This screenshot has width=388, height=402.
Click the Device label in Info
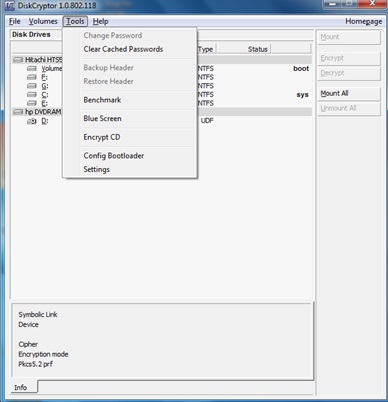[x=28, y=324]
